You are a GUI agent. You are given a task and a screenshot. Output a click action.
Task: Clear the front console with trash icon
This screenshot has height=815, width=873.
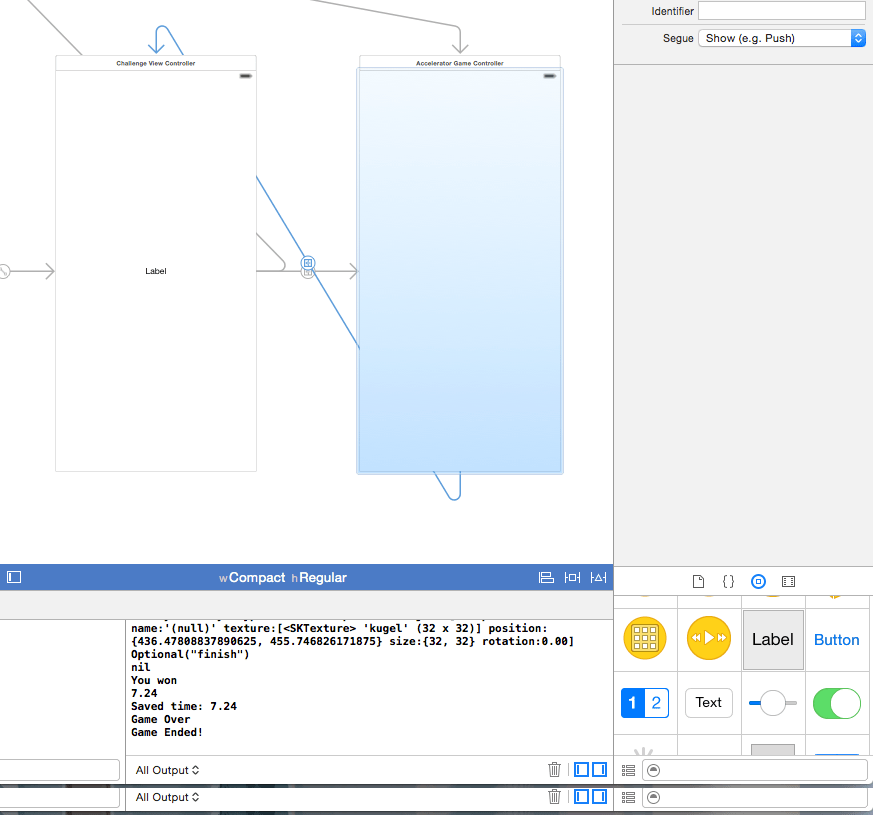[x=554, y=770]
